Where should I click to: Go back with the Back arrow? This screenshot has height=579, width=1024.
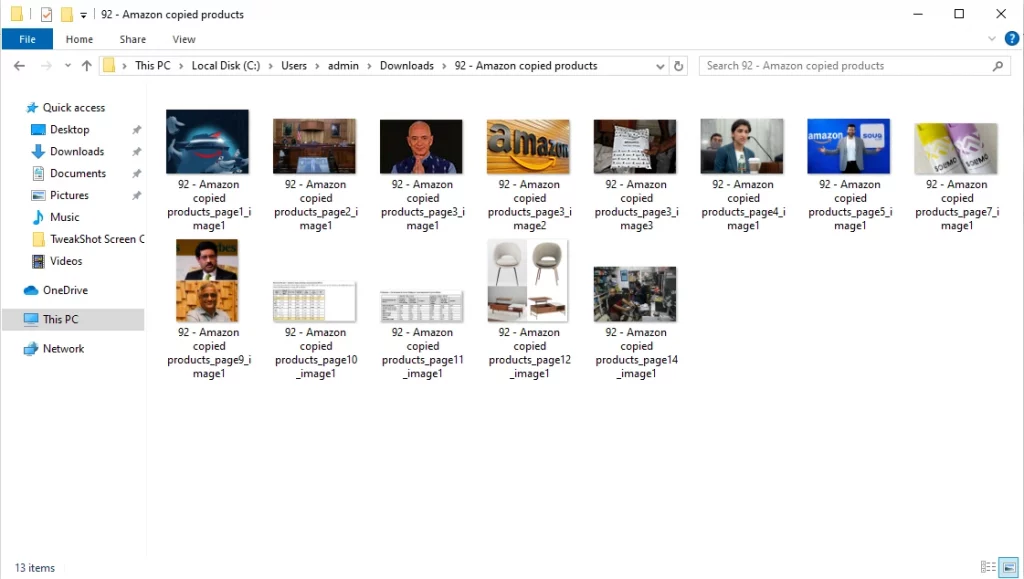pyautogui.click(x=20, y=66)
